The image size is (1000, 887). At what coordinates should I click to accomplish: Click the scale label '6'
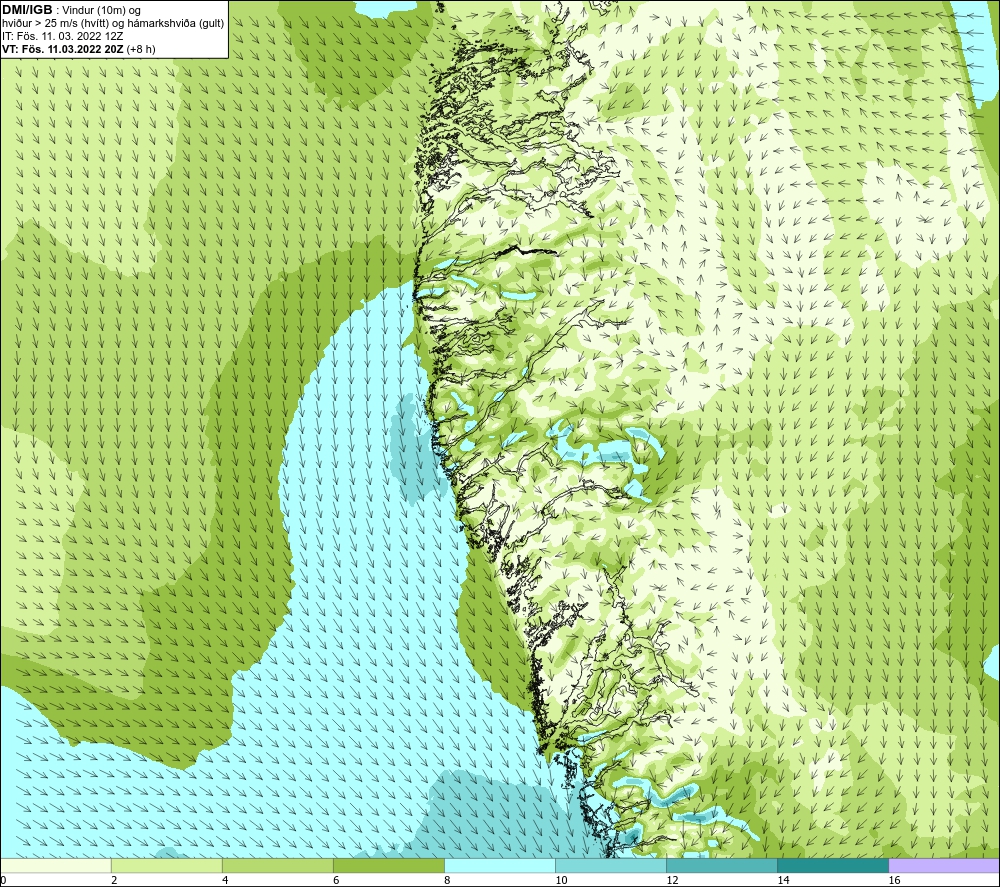pos(336,881)
